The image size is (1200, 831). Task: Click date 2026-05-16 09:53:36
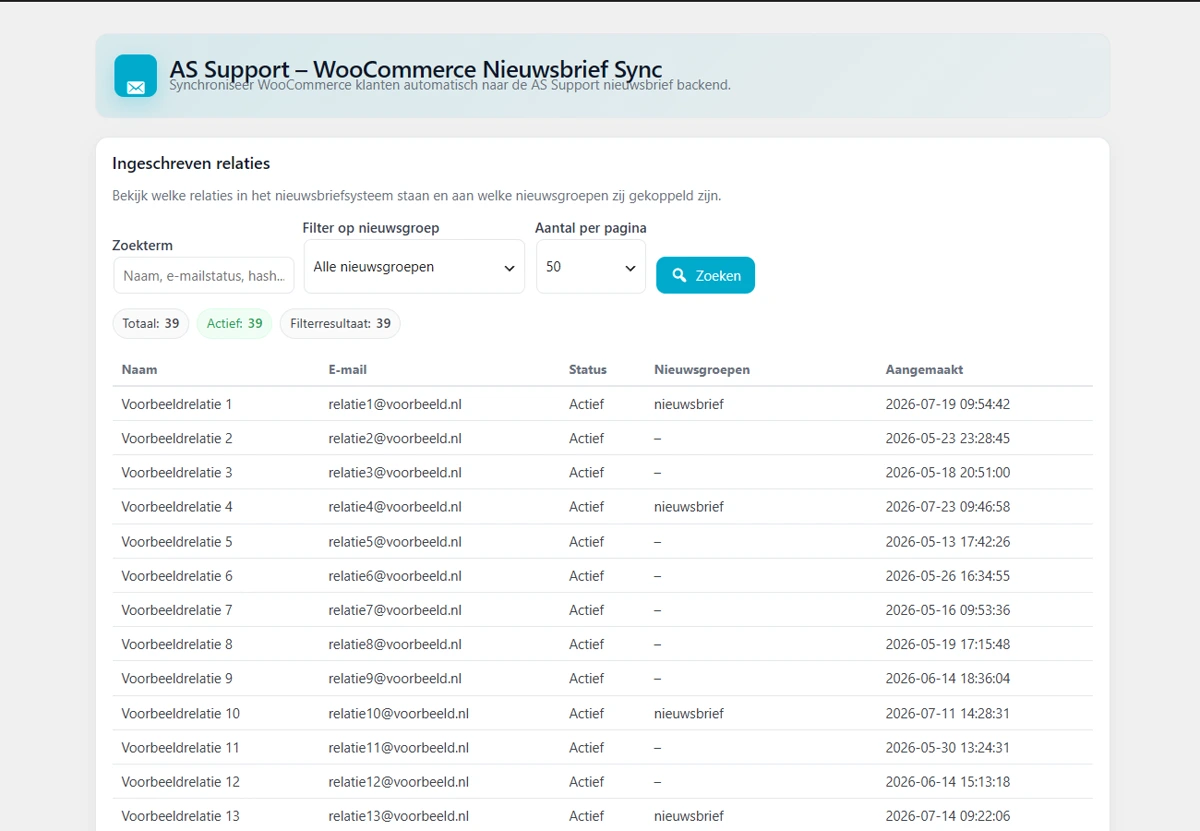(x=948, y=609)
